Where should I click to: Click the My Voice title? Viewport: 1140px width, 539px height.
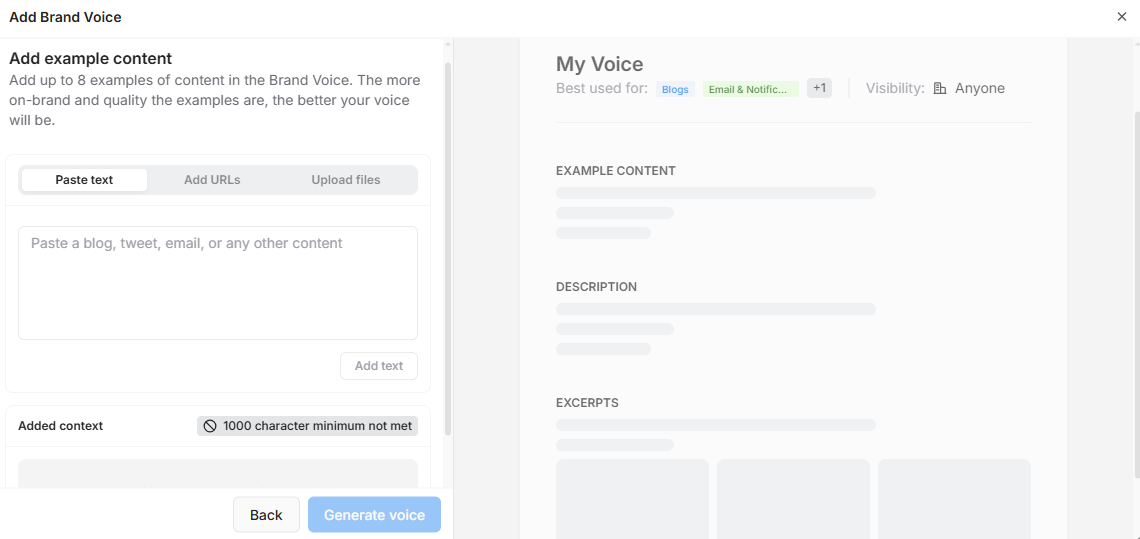click(599, 64)
